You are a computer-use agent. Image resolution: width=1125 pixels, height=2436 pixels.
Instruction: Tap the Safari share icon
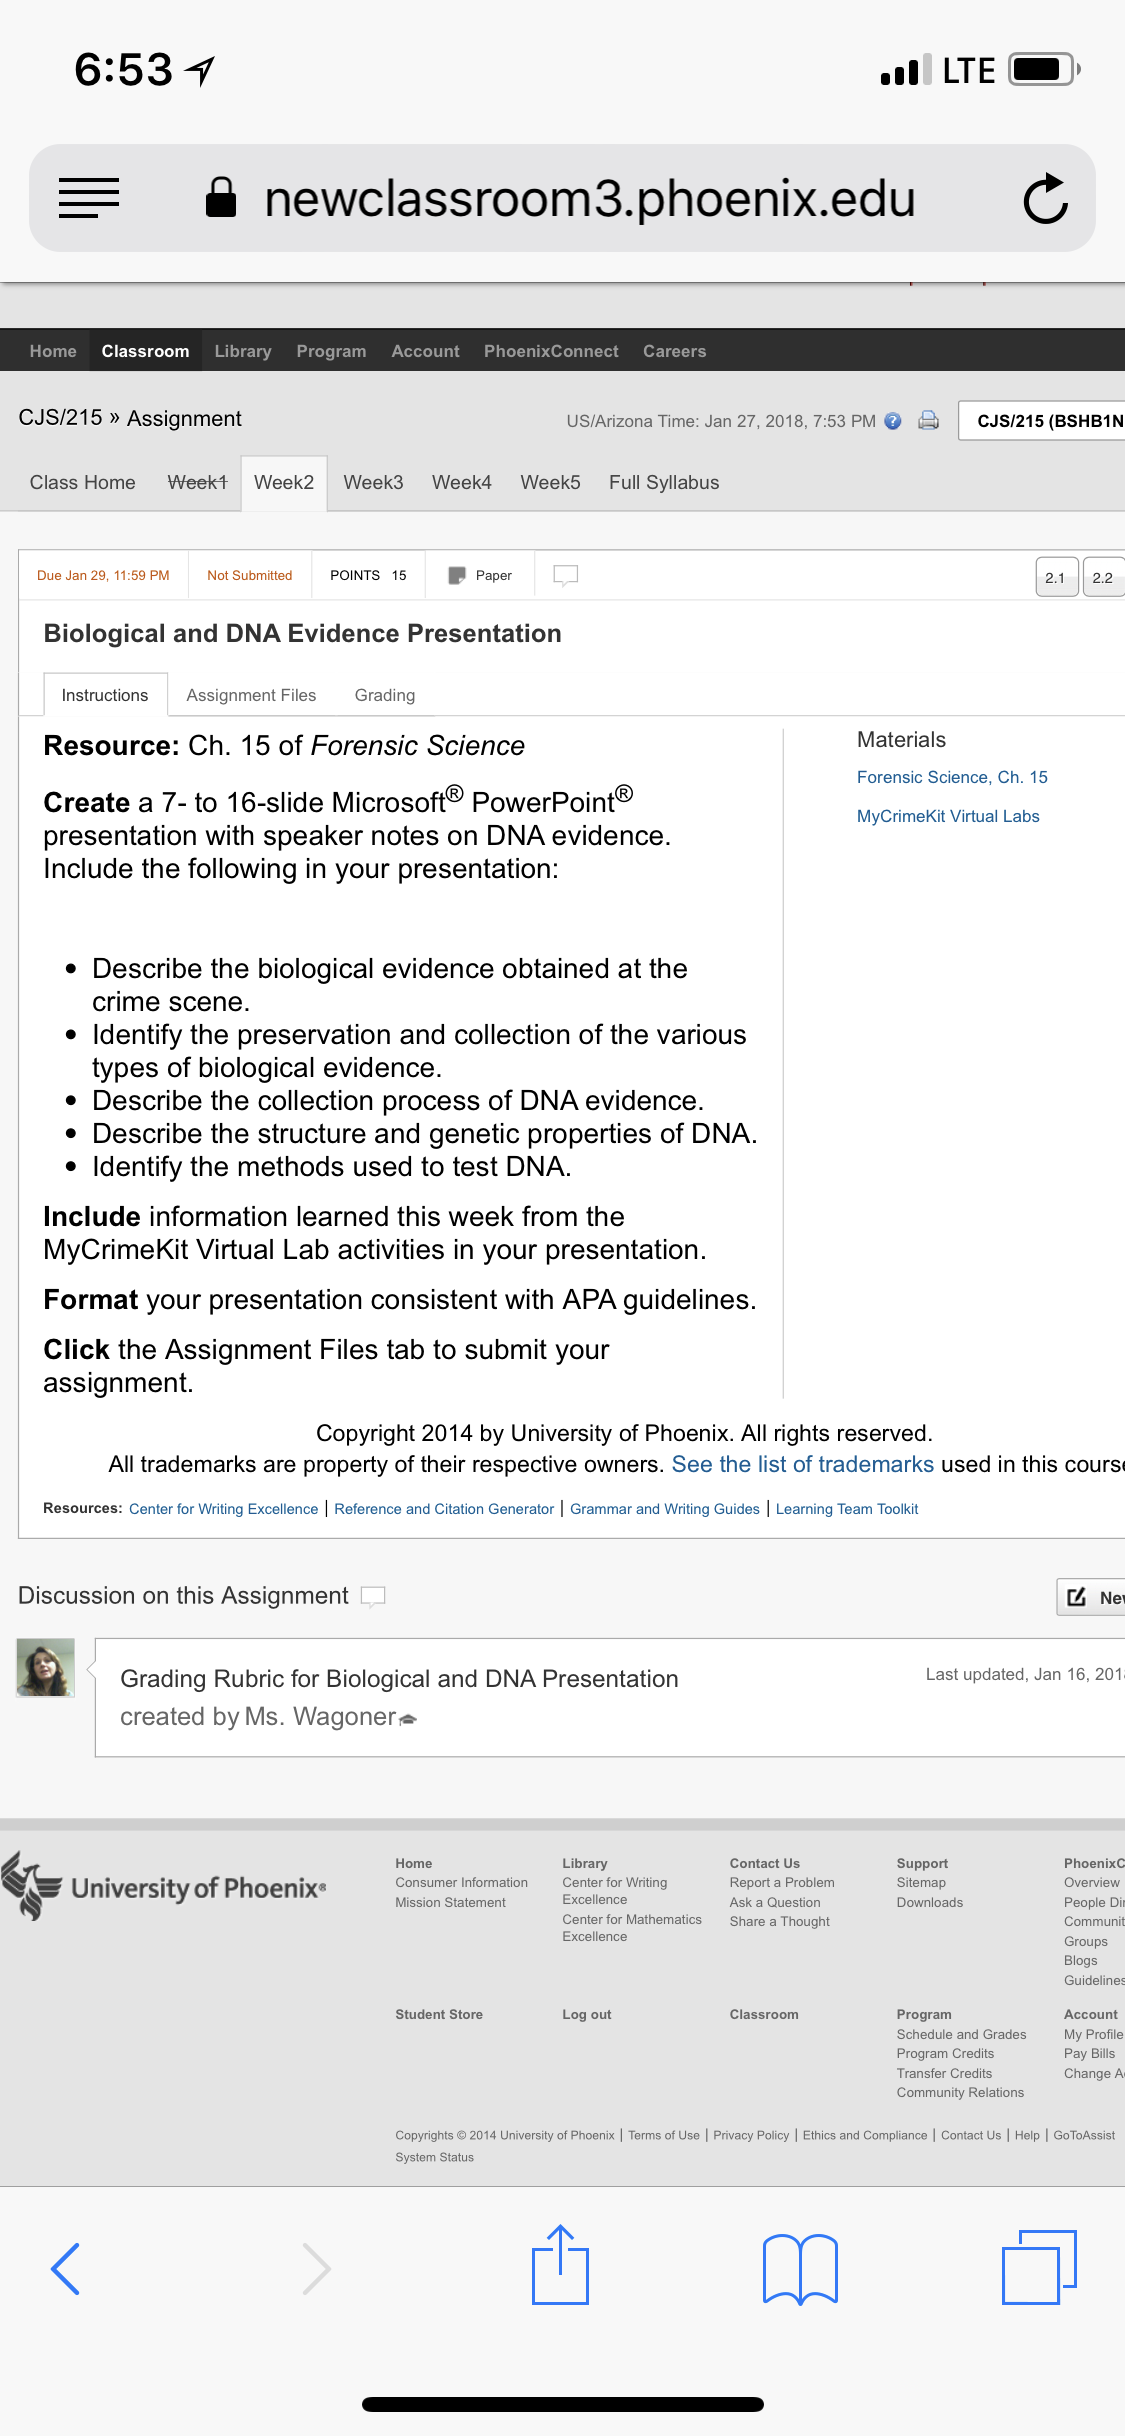560,2265
